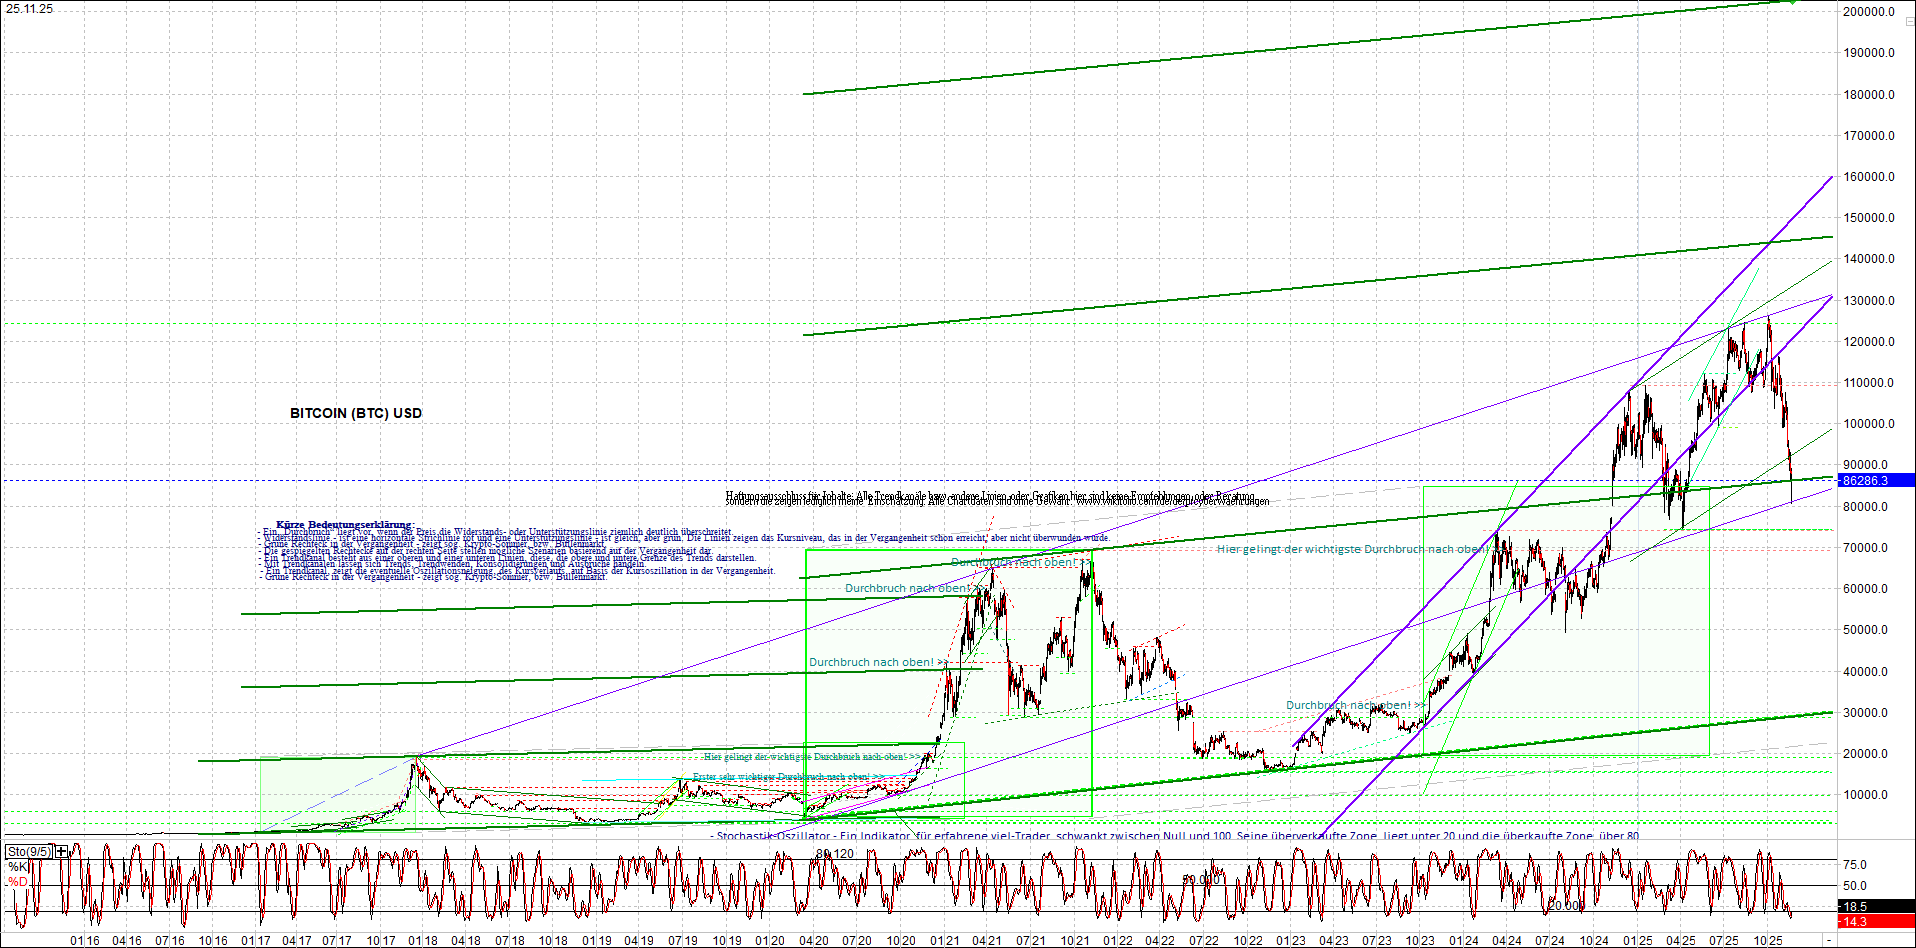Click the BITCOIN (BTC) USD chart title
The width and height of the screenshot is (1916, 948).
pos(355,413)
